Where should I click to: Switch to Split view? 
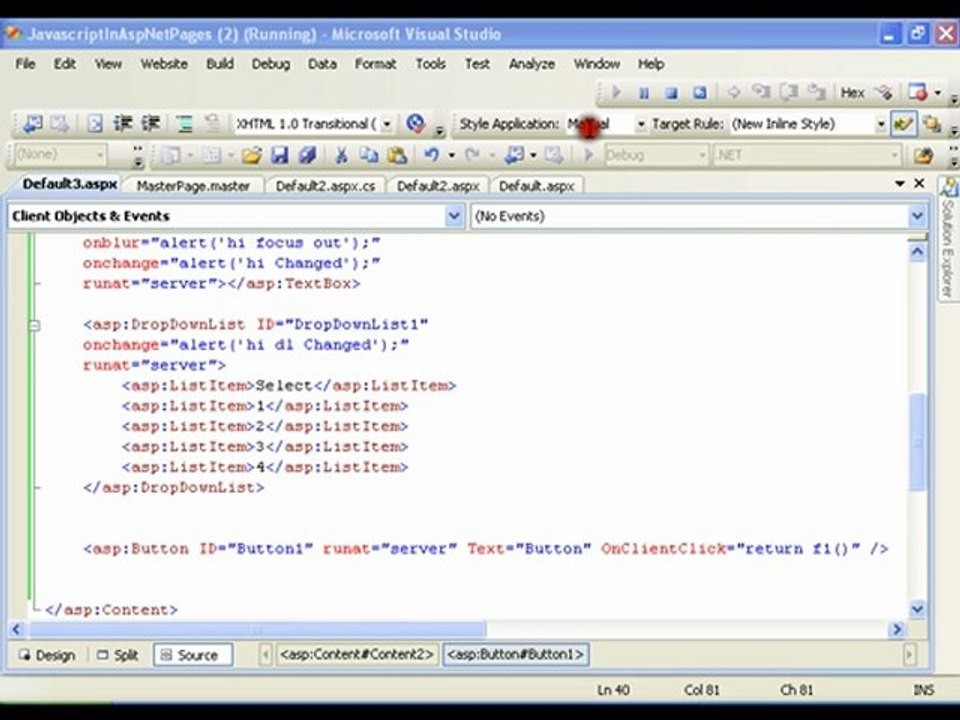(118, 655)
